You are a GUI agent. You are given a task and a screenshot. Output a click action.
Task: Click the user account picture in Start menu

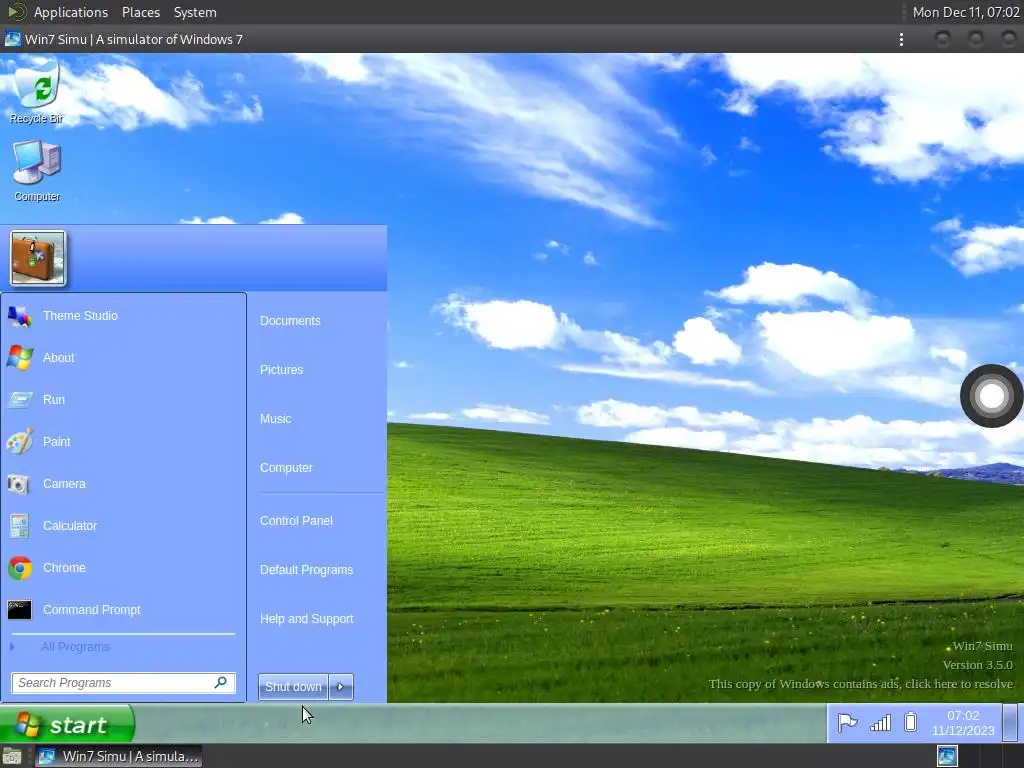coord(38,258)
